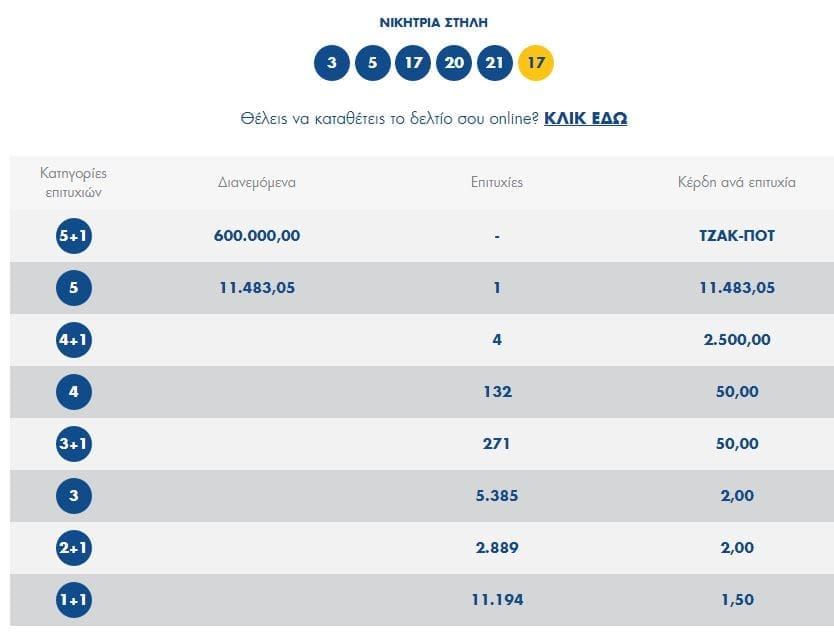The width and height of the screenshot is (834, 642).
Task: Click the ΝΙΚΗΤΡΙΑ ΣΤΗΛΗ heading
Action: pyautogui.click(x=434, y=22)
